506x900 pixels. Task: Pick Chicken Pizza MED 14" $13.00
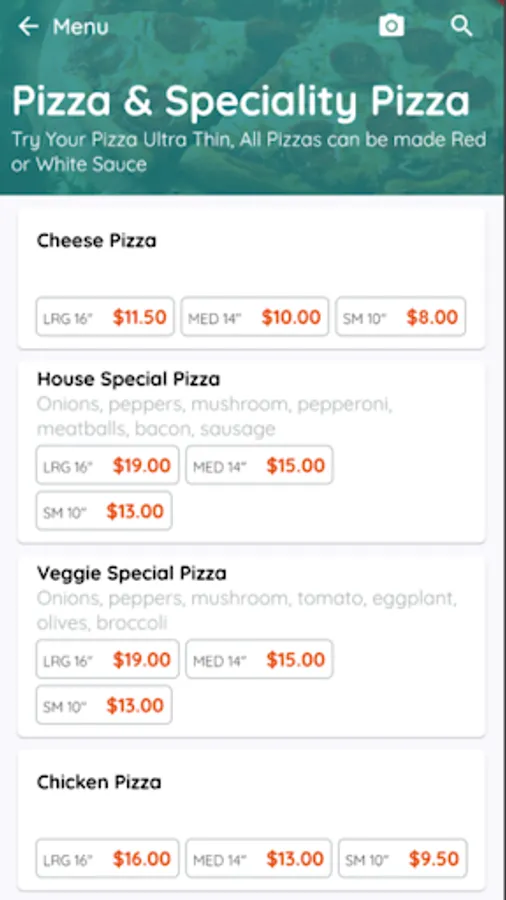point(259,859)
